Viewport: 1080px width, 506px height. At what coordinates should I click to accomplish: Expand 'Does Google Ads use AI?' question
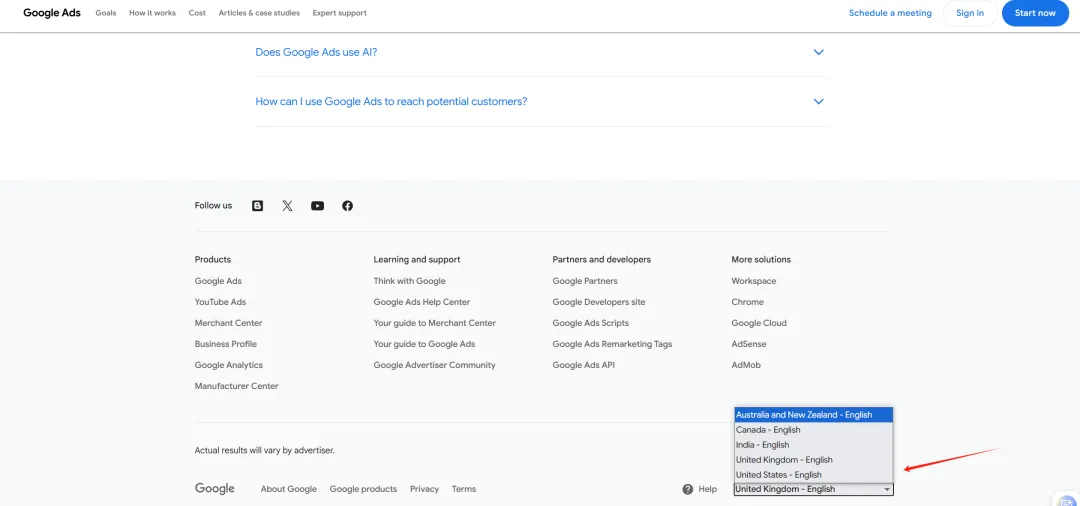click(x=542, y=52)
